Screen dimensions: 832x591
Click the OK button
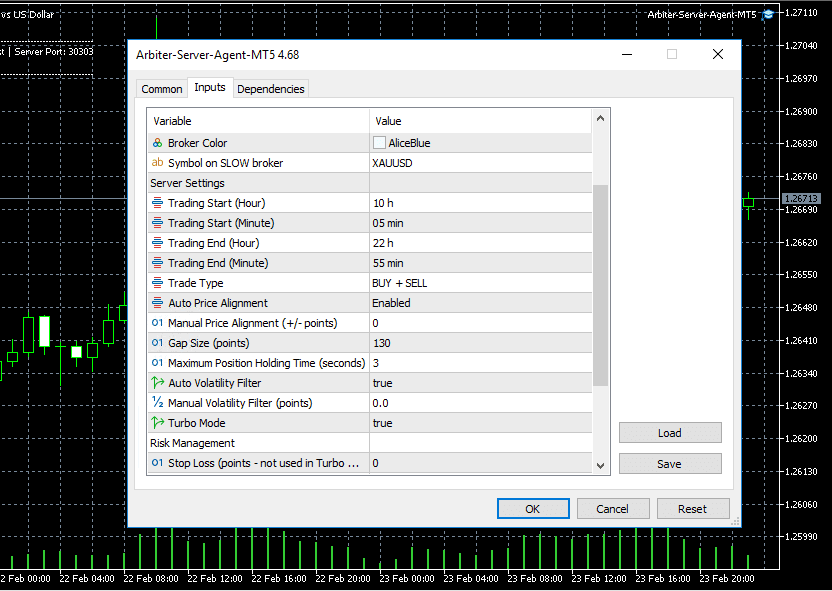pyautogui.click(x=533, y=509)
